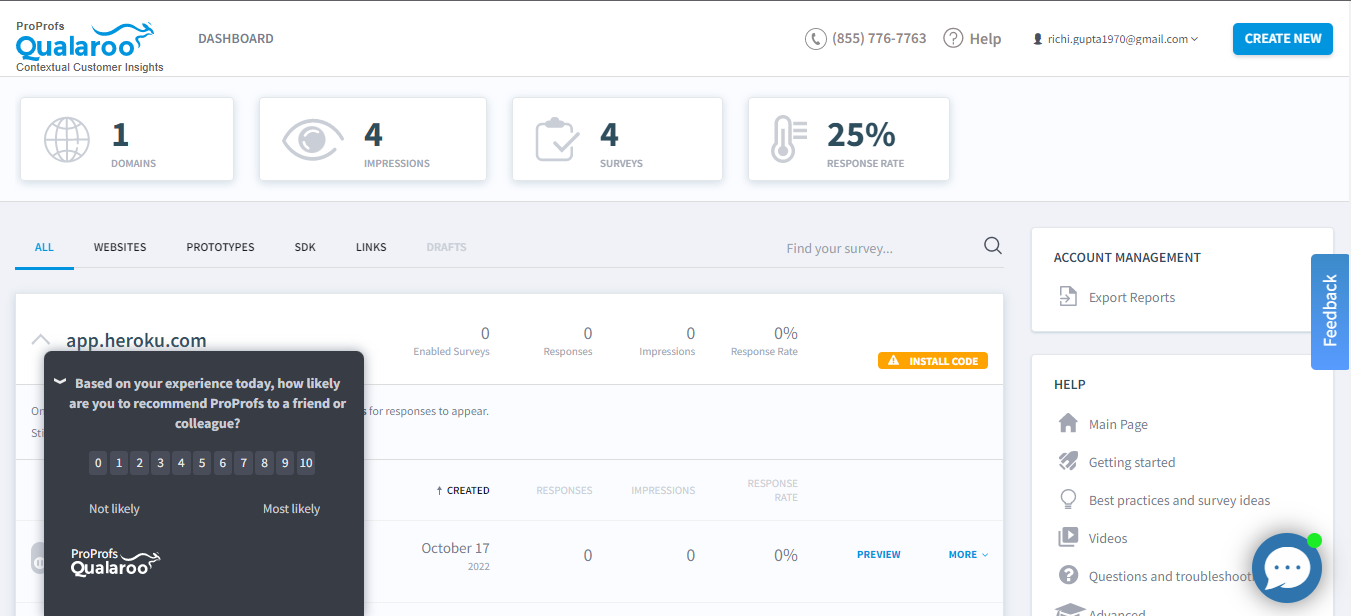Open Best practices and survey ideas link
1351x616 pixels.
(x=1180, y=500)
